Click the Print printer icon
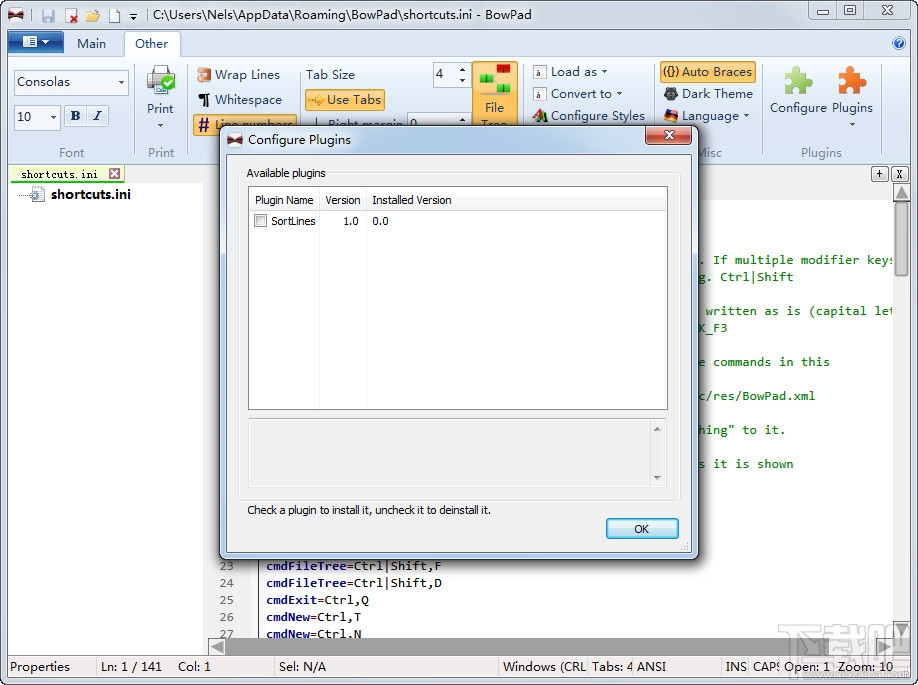Image resolution: width=918 pixels, height=685 pixels. pyautogui.click(x=160, y=82)
